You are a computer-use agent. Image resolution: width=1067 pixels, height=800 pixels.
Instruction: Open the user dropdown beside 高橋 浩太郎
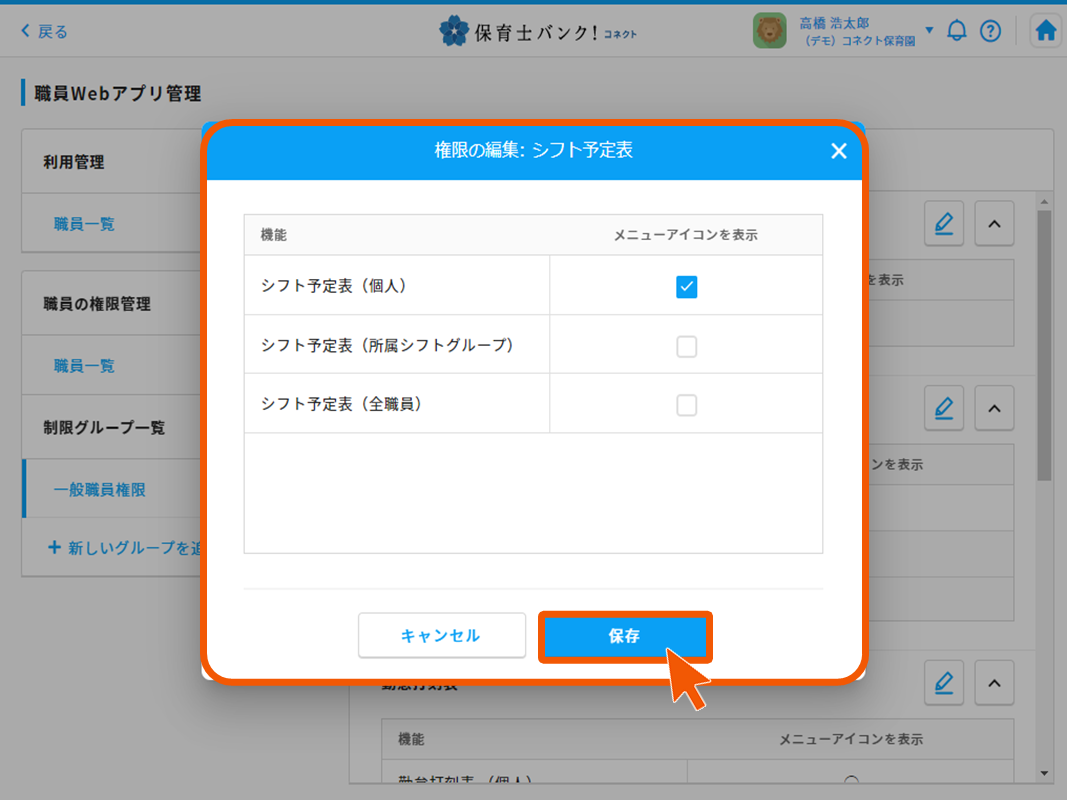click(x=929, y=30)
